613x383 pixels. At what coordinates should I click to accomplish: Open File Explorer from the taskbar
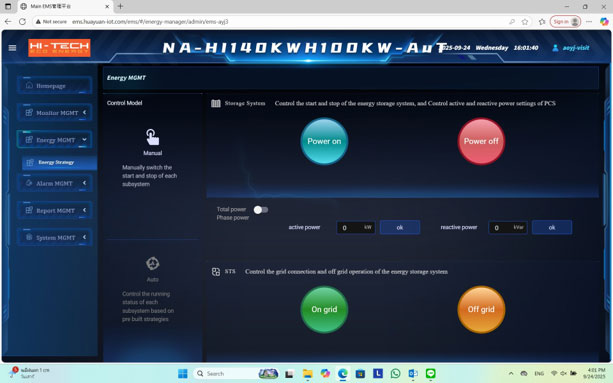tap(307, 374)
